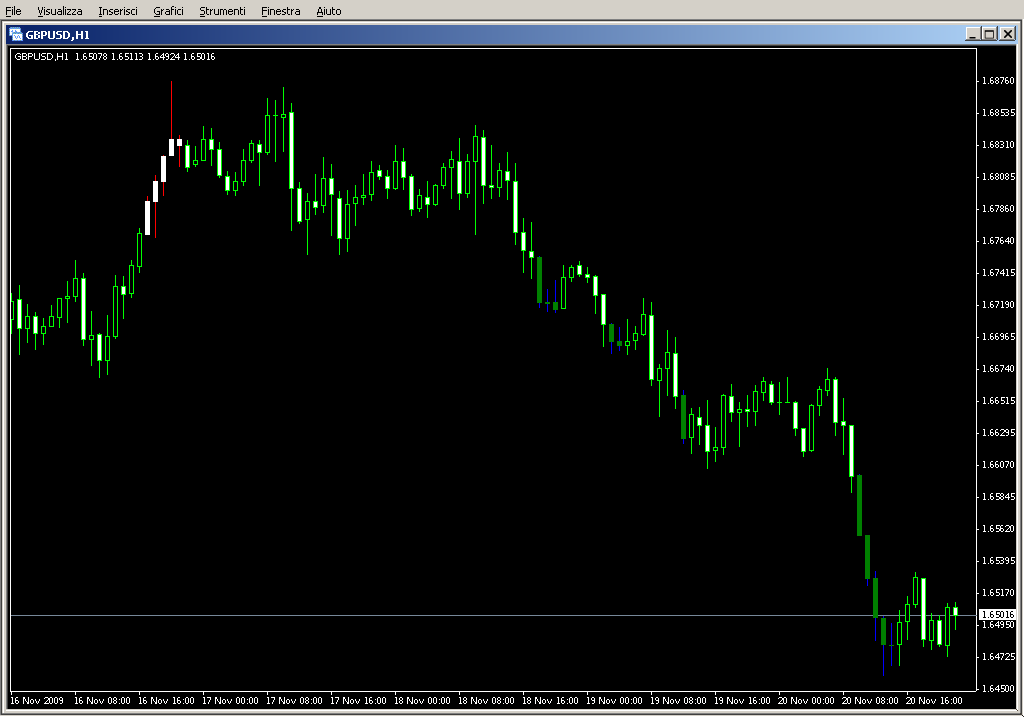This screenshot has width=1024, height=717.
Task: Click the 19 Nov 16:00 time label
Action: click(742, 701)
